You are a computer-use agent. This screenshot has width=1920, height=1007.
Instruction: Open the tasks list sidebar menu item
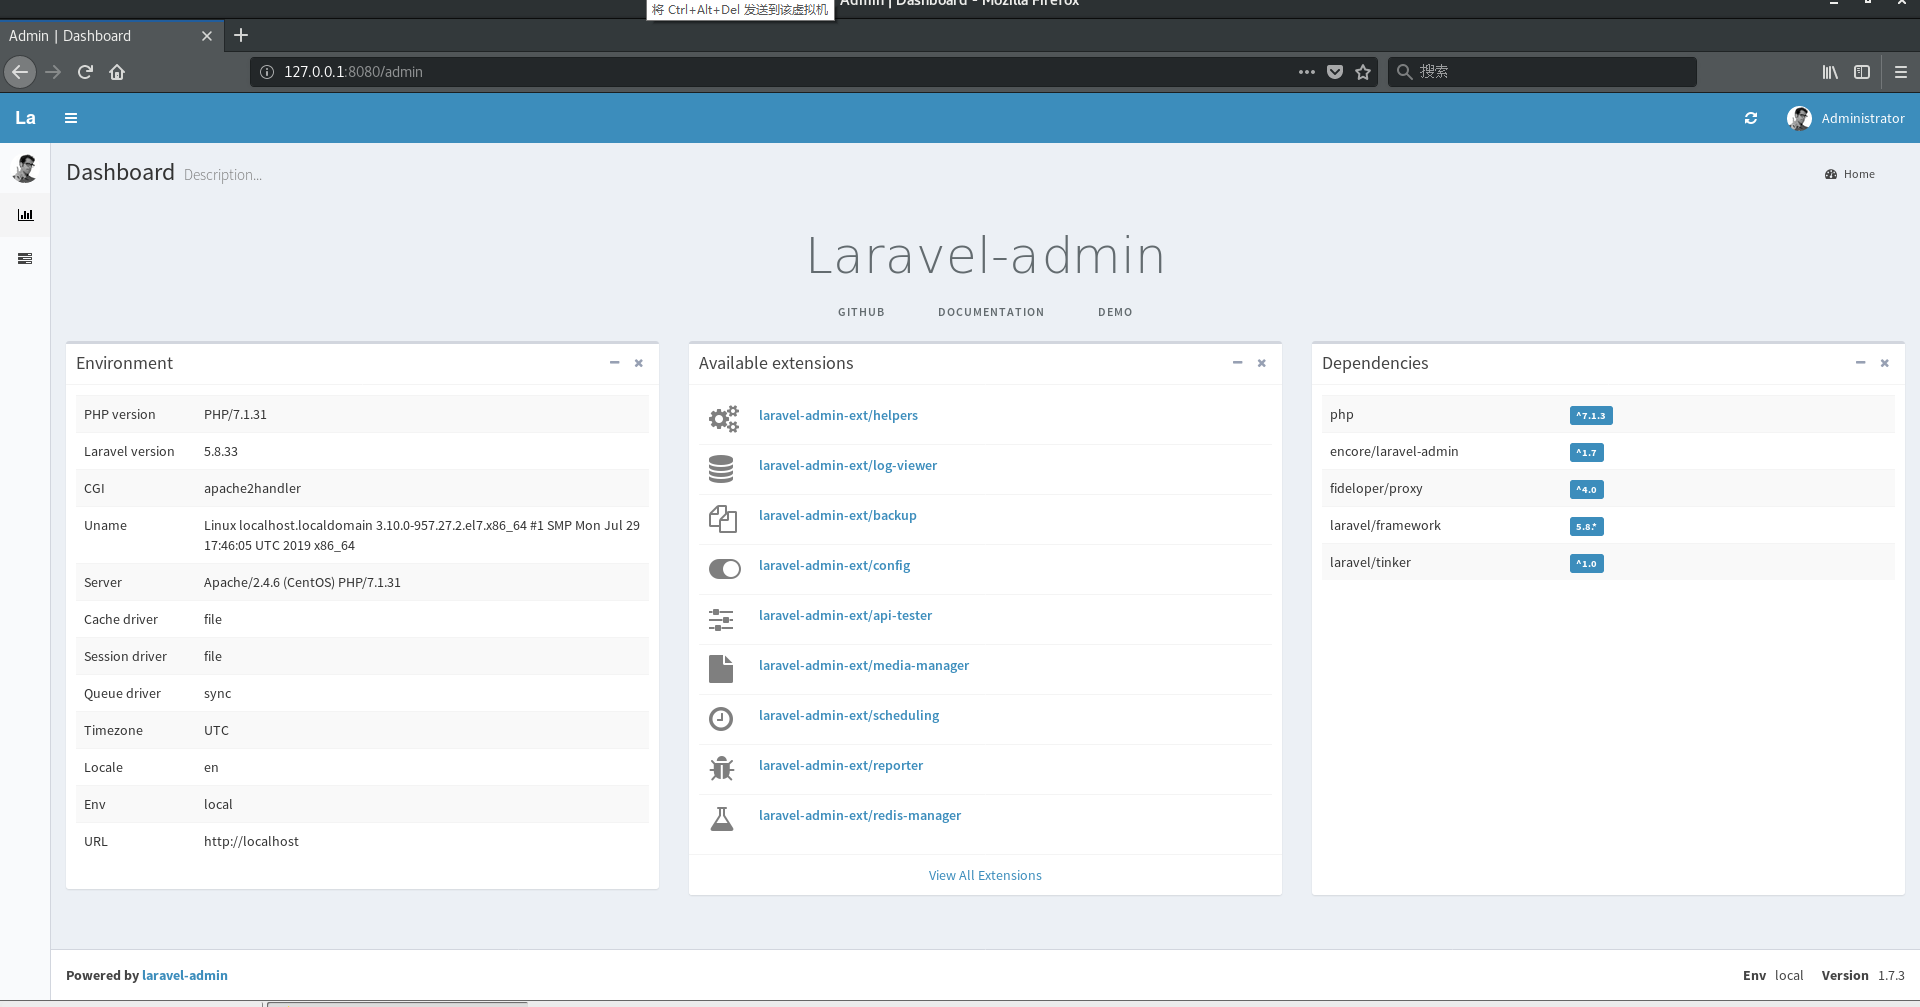coord(25,259)
